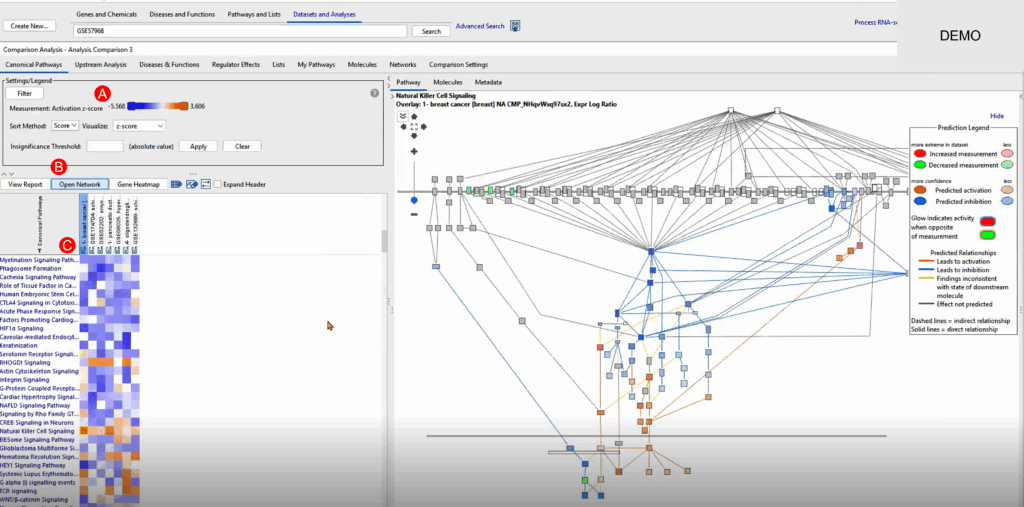Collapse navigation controls with double chevron

(403, 116)
